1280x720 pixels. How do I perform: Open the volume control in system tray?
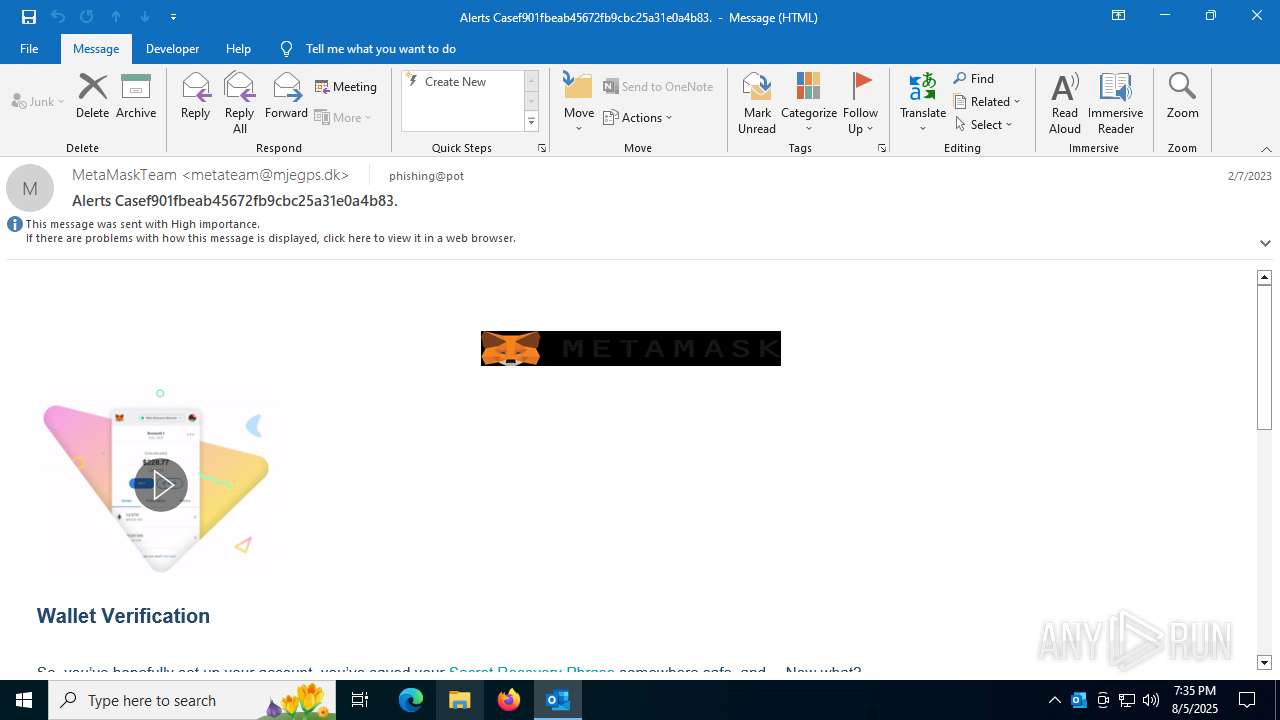pyautogui.click(x=1151, y=700)
